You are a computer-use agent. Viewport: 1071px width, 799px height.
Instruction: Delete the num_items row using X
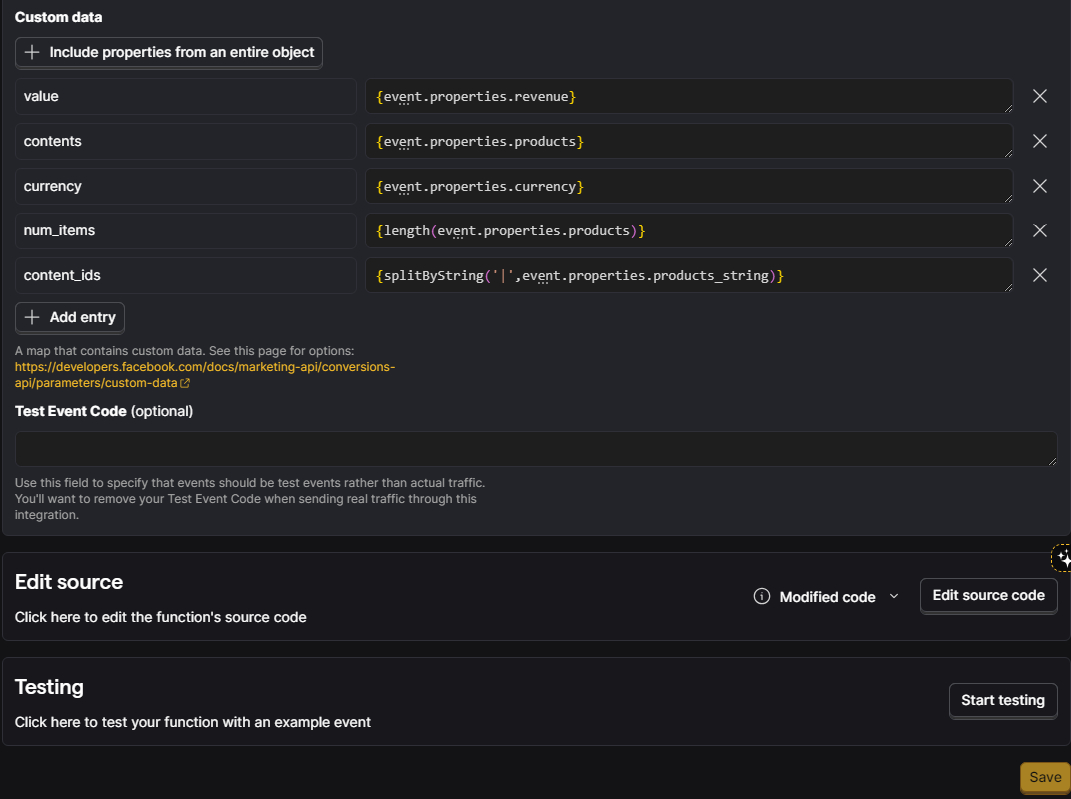(1039, 230)
